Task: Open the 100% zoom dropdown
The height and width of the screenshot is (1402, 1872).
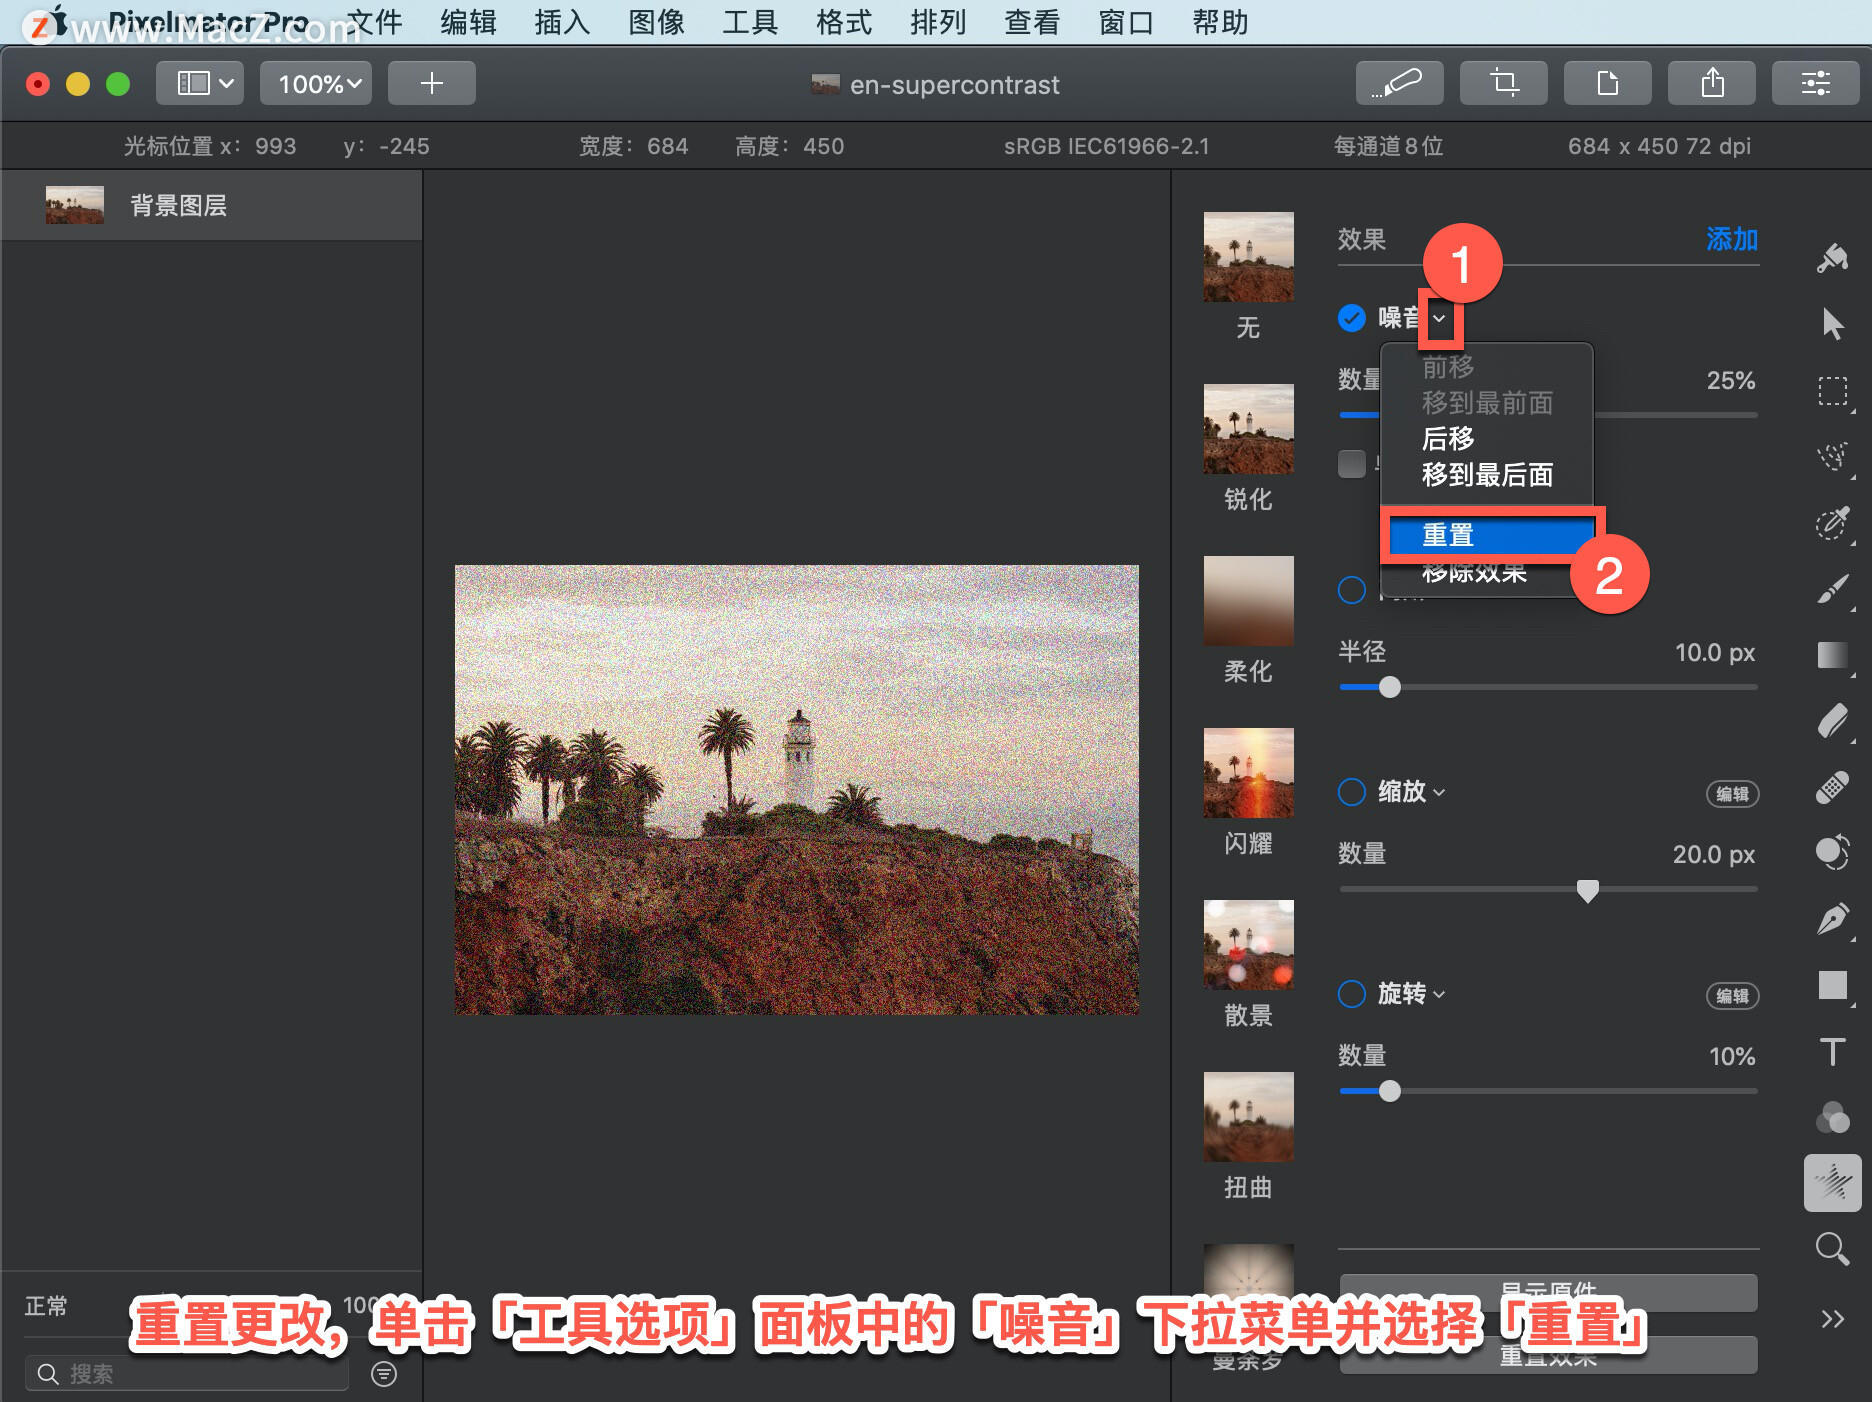Action: [316, 83]
